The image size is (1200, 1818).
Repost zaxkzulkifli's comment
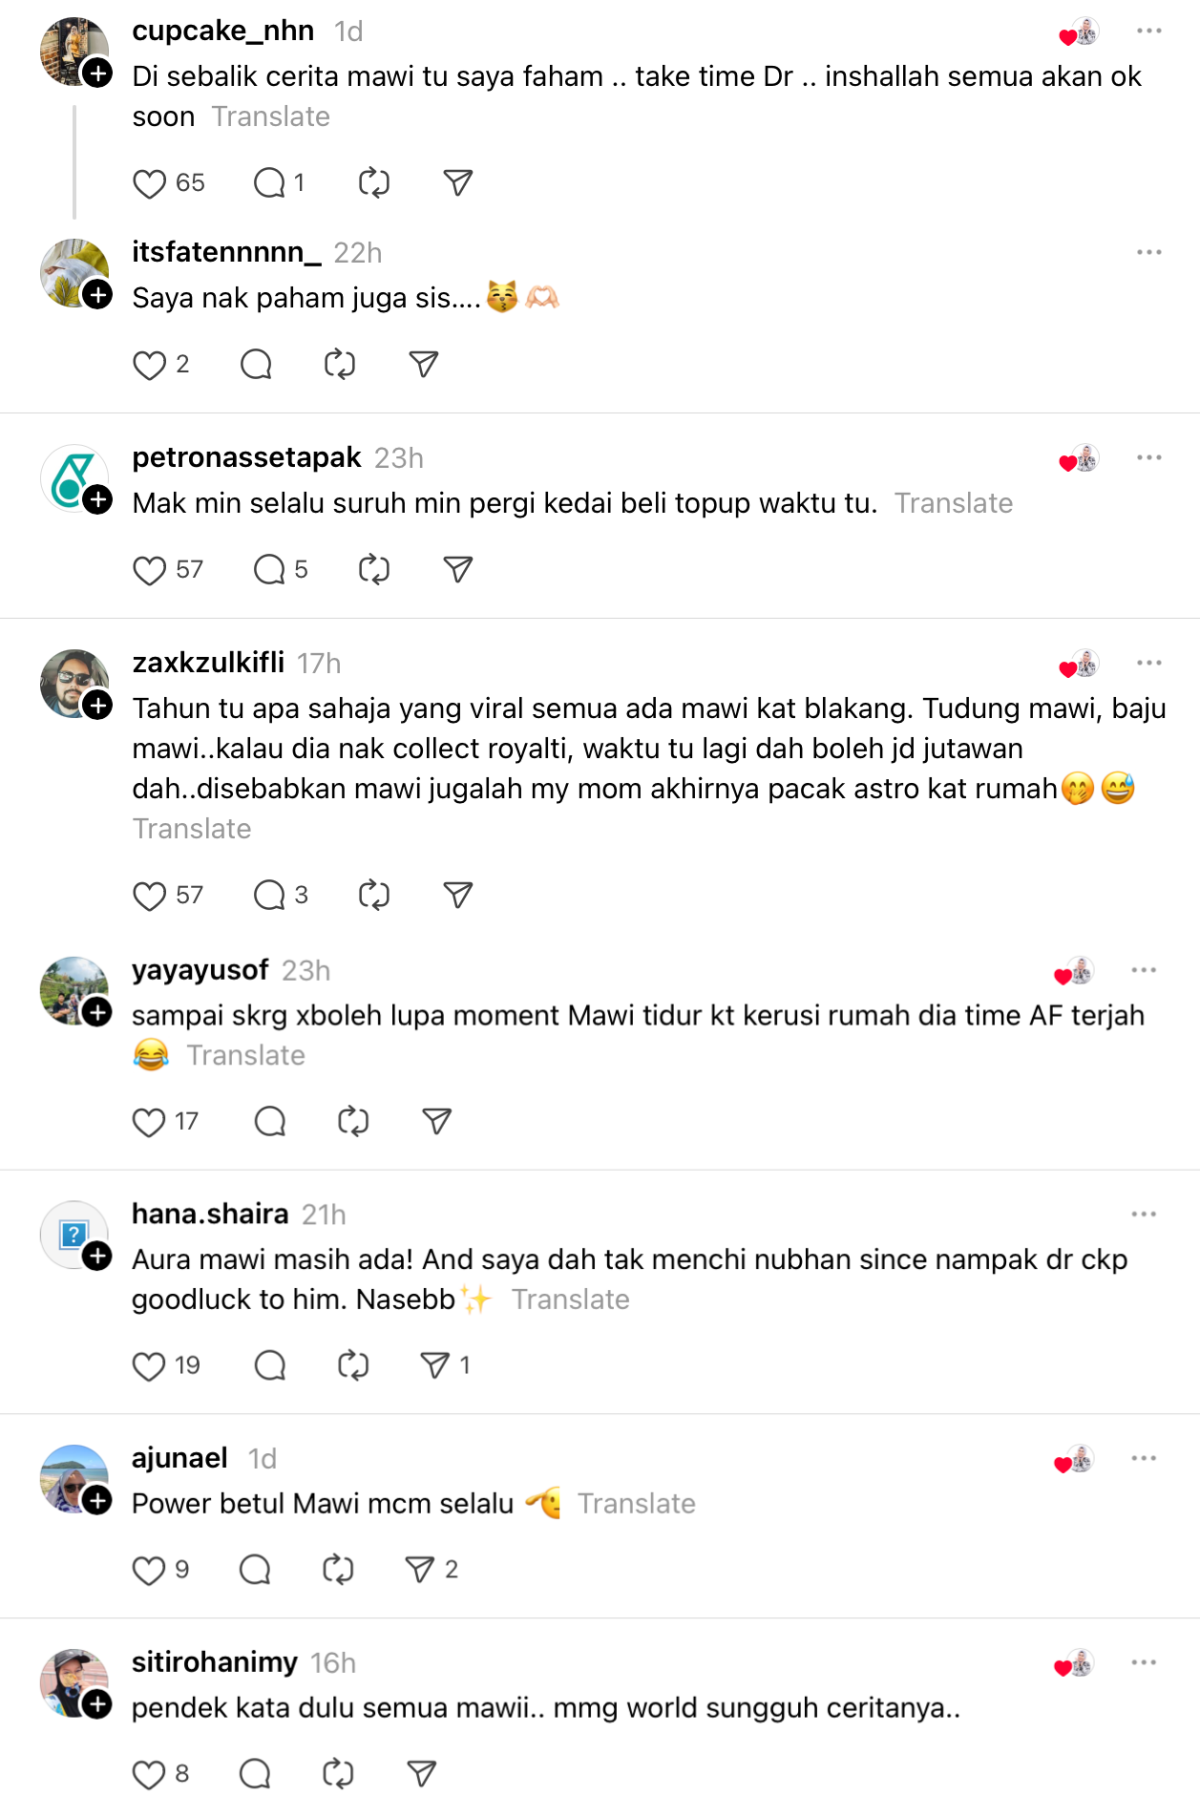pyautogui.click(x=374, y=895)
